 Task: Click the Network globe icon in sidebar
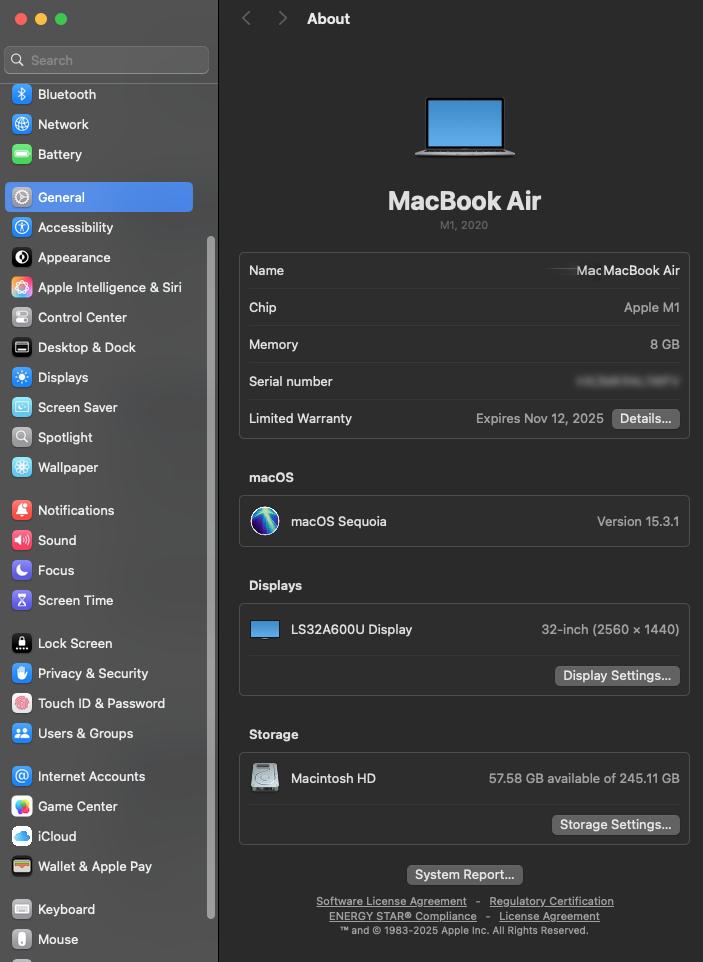[22, 125]
